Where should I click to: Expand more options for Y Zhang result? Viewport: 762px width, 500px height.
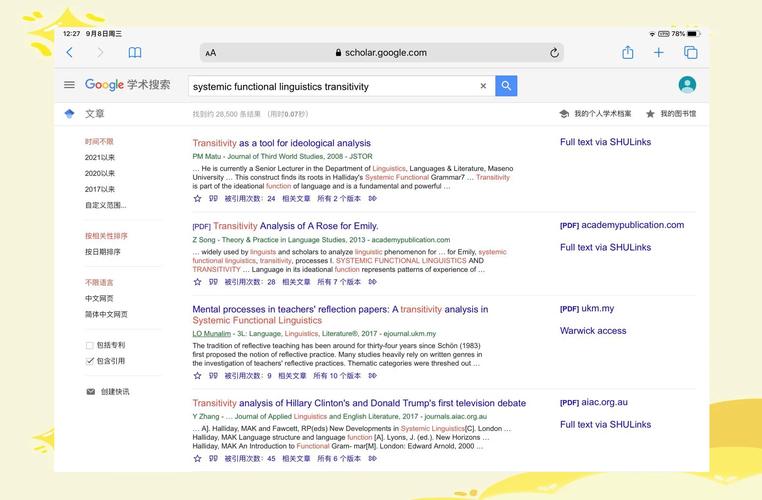[372, 458]
